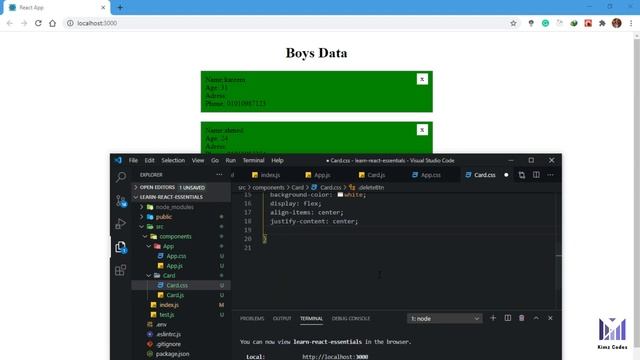Collapse the App folder in explorer
640x360 pixels.
coord(181,246)
